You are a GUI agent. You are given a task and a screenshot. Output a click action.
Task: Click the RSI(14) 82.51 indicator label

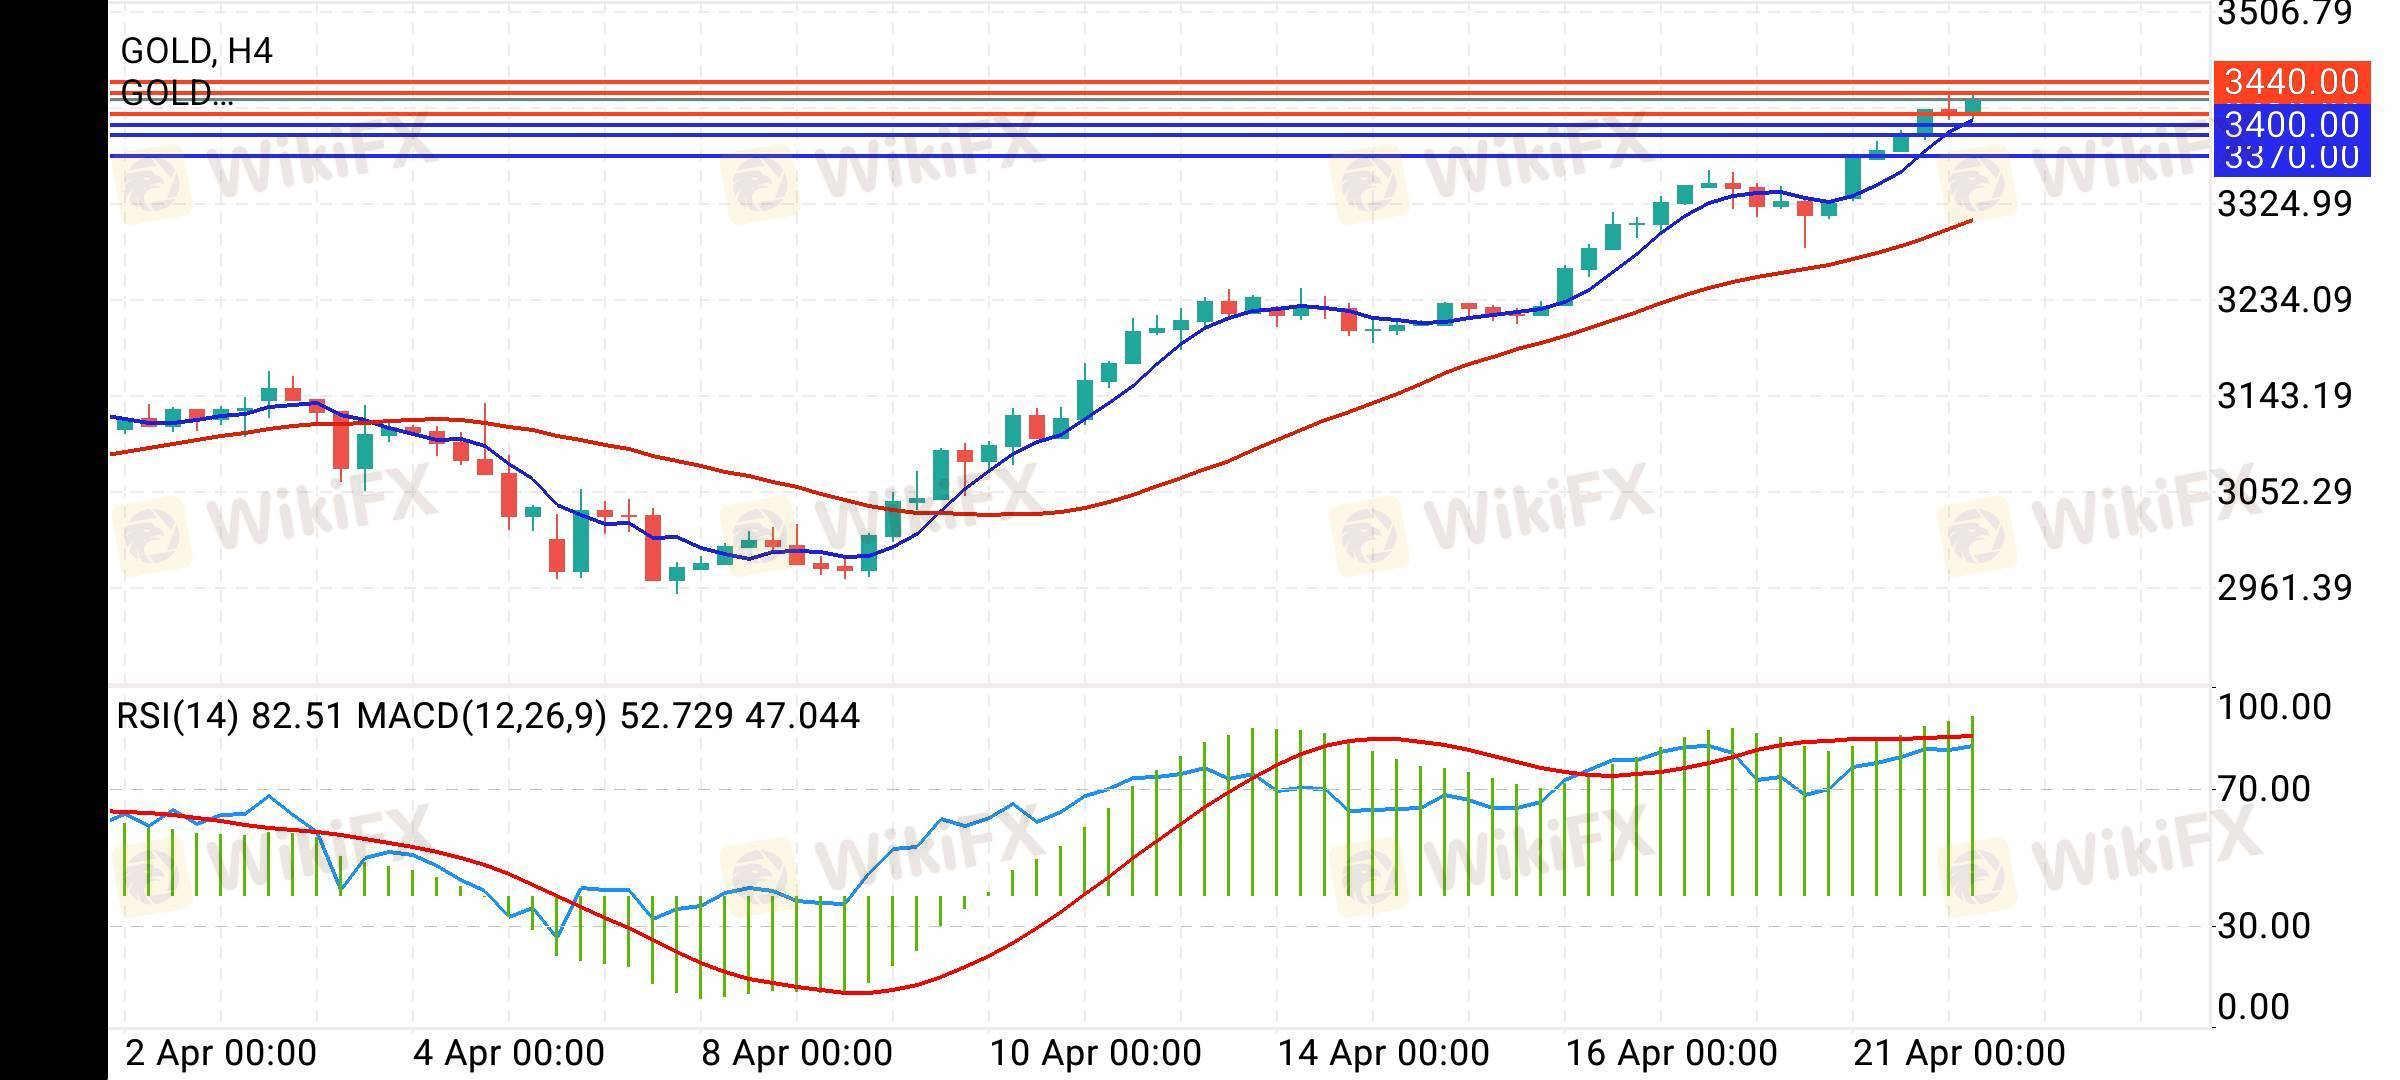230,716
